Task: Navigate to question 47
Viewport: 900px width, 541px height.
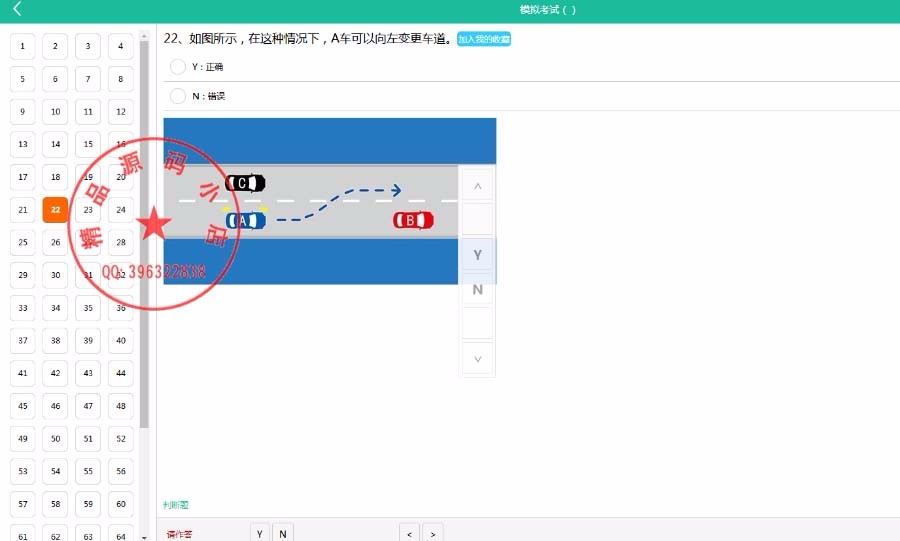Action: click(x=88, y=406)
